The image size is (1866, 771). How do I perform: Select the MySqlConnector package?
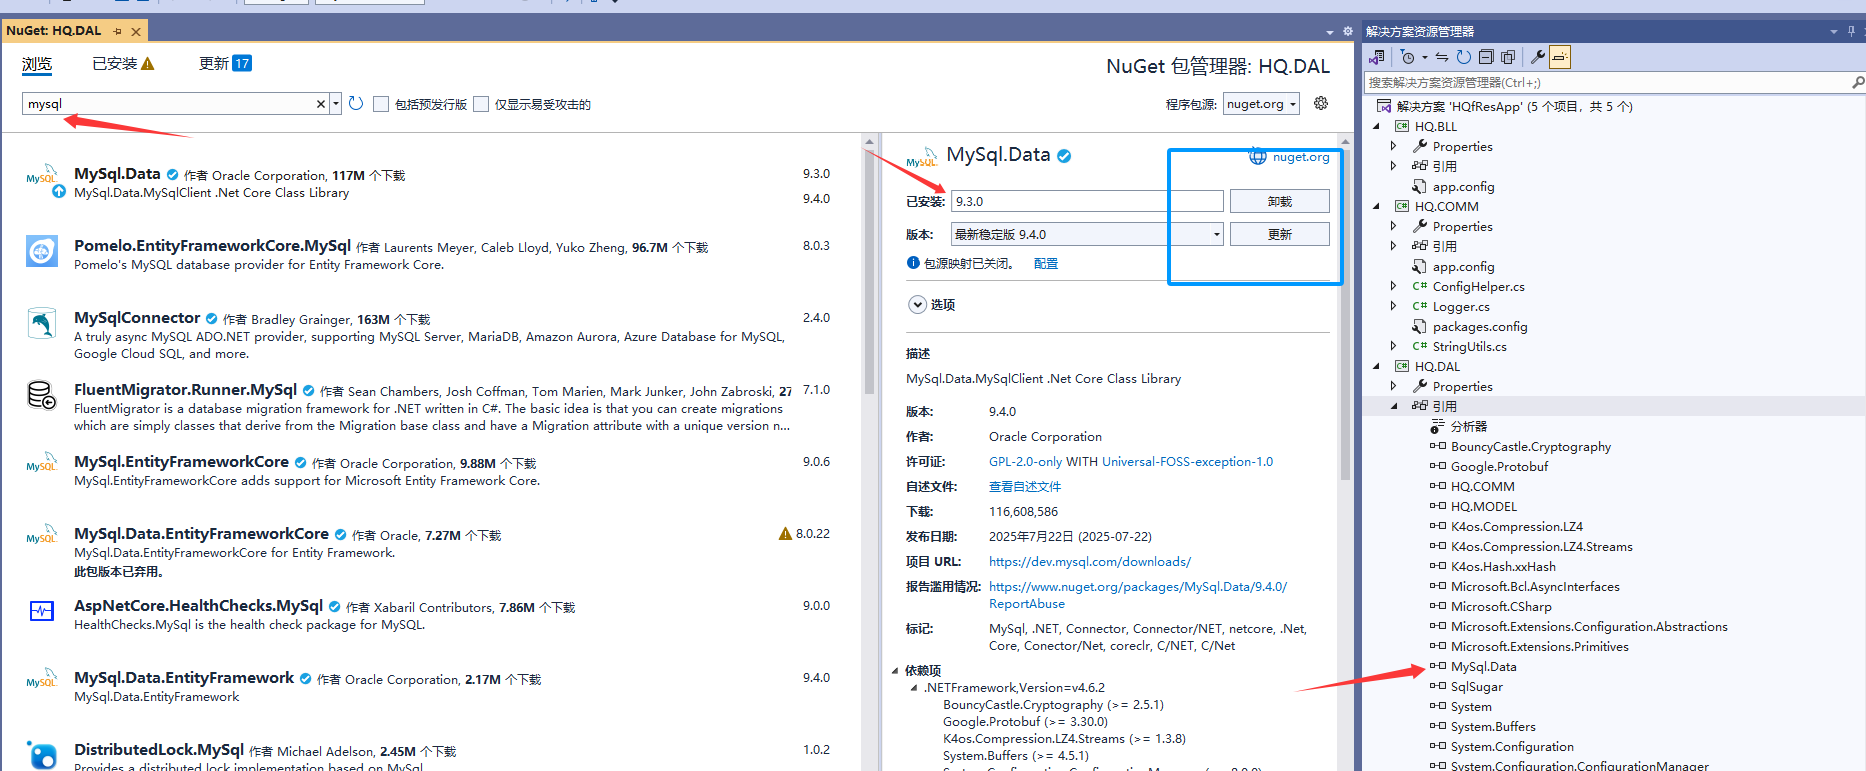pyautogui.click(x=430, y=335)
